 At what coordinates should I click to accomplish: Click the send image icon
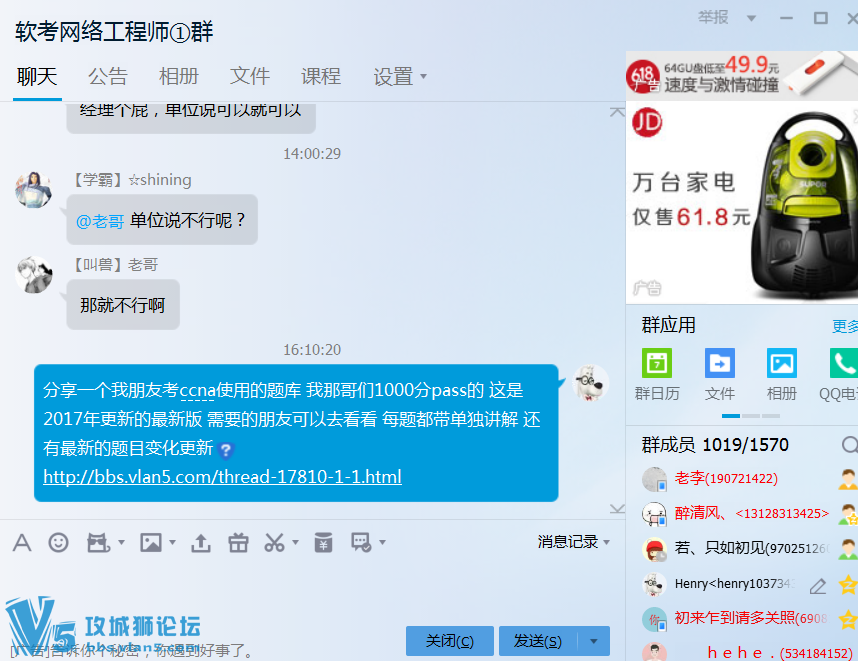[x=150, y=542]
